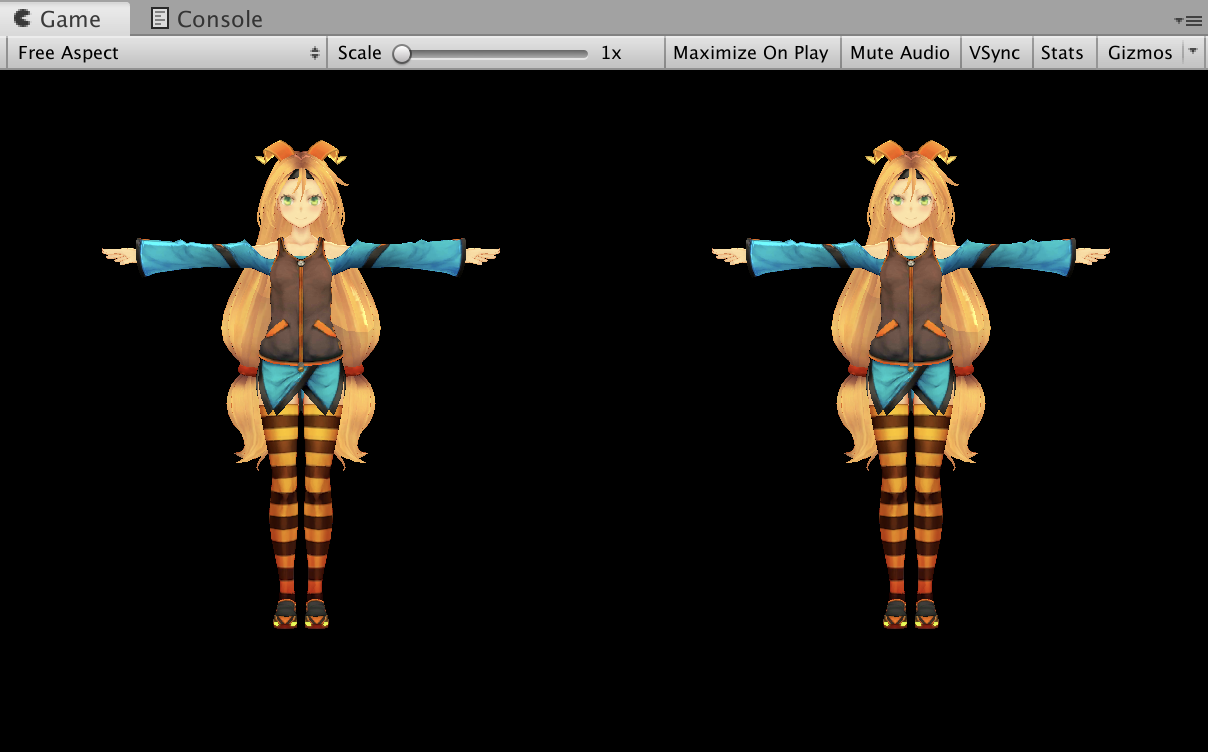Toggle Mute Audio
The width and height of the screenshot is (1208, 752).
(x=900, y=53)
